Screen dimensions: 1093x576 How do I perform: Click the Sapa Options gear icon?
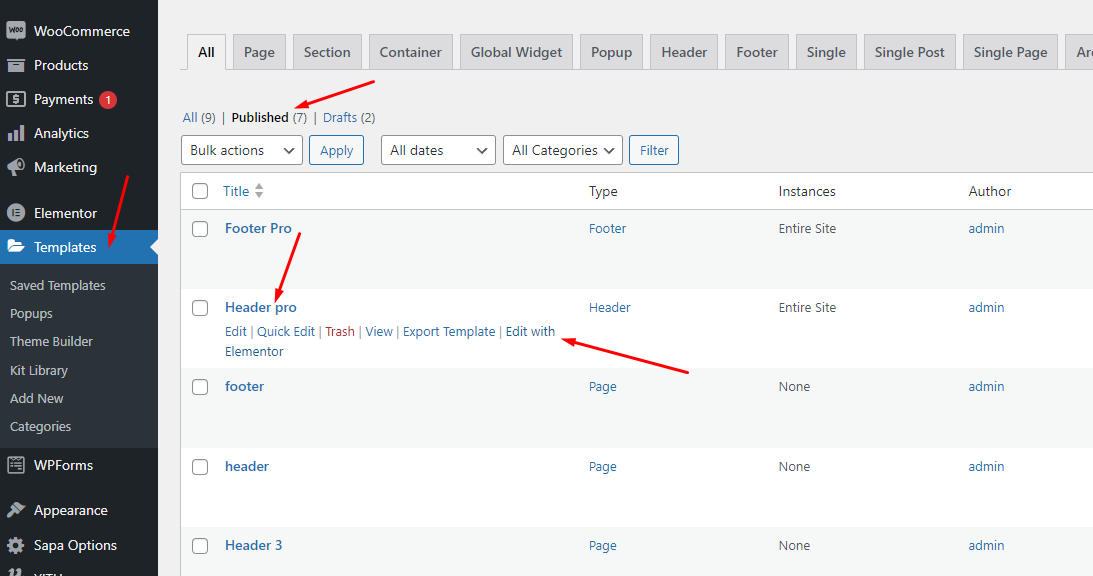coord(16,545)
